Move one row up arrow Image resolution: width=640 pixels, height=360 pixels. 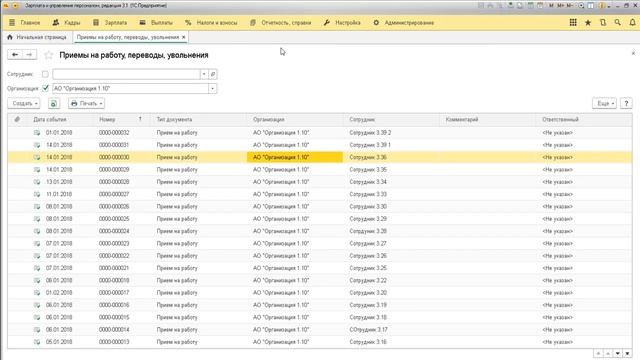(608, 353)
